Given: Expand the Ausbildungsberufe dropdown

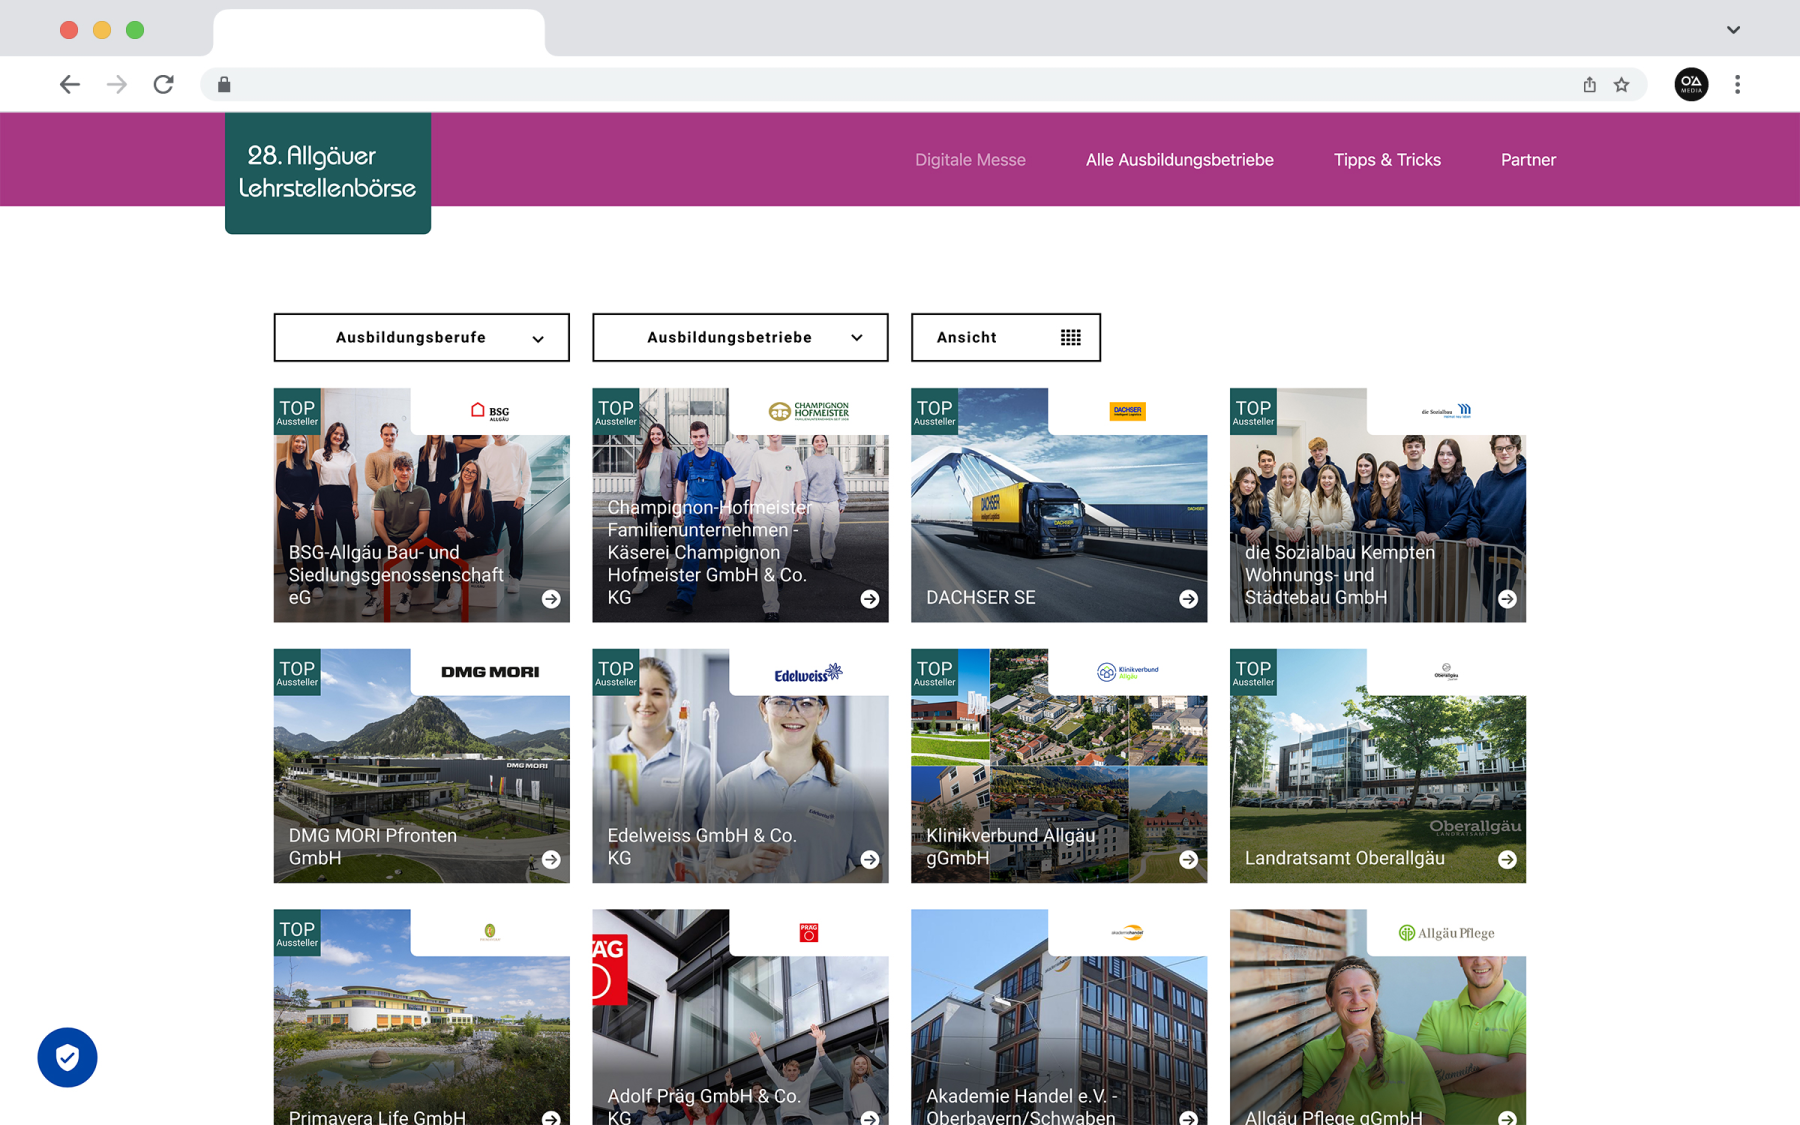Looking at the screenshot, I should pyautogui.click(x=422, y=338).
